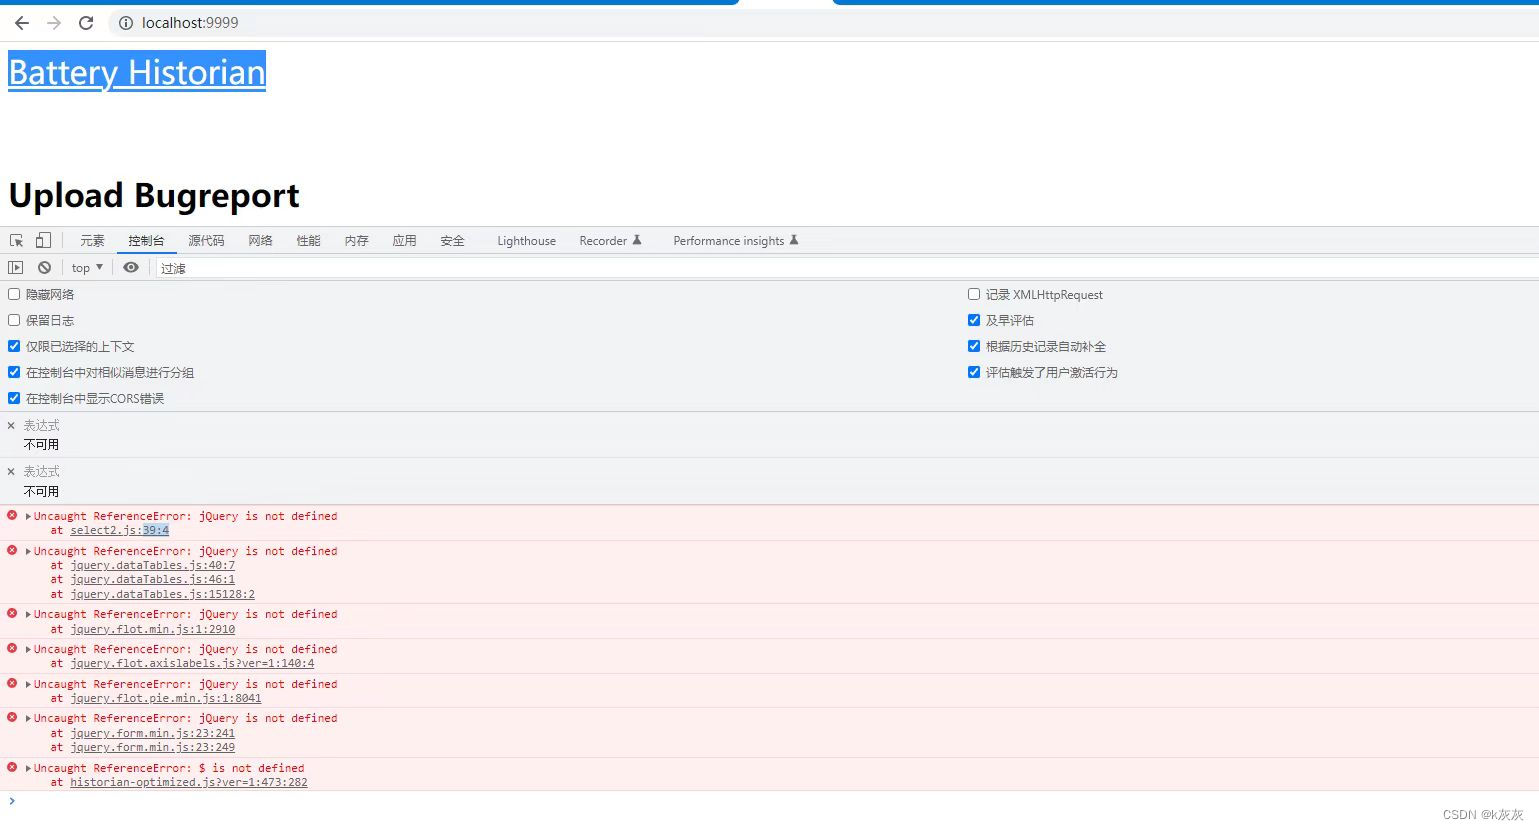The image size is (1539, 830).
Task: Check the 记录 XMLHttpRequest option
Action: click(x=974, y=293)
